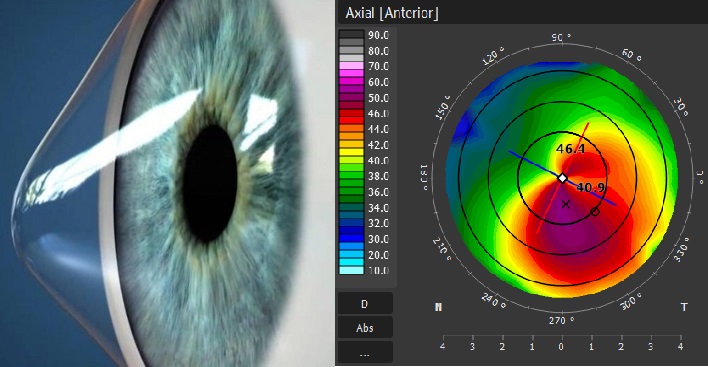
Task: Click the 34.0 scale label
Action: pos(378,208)
